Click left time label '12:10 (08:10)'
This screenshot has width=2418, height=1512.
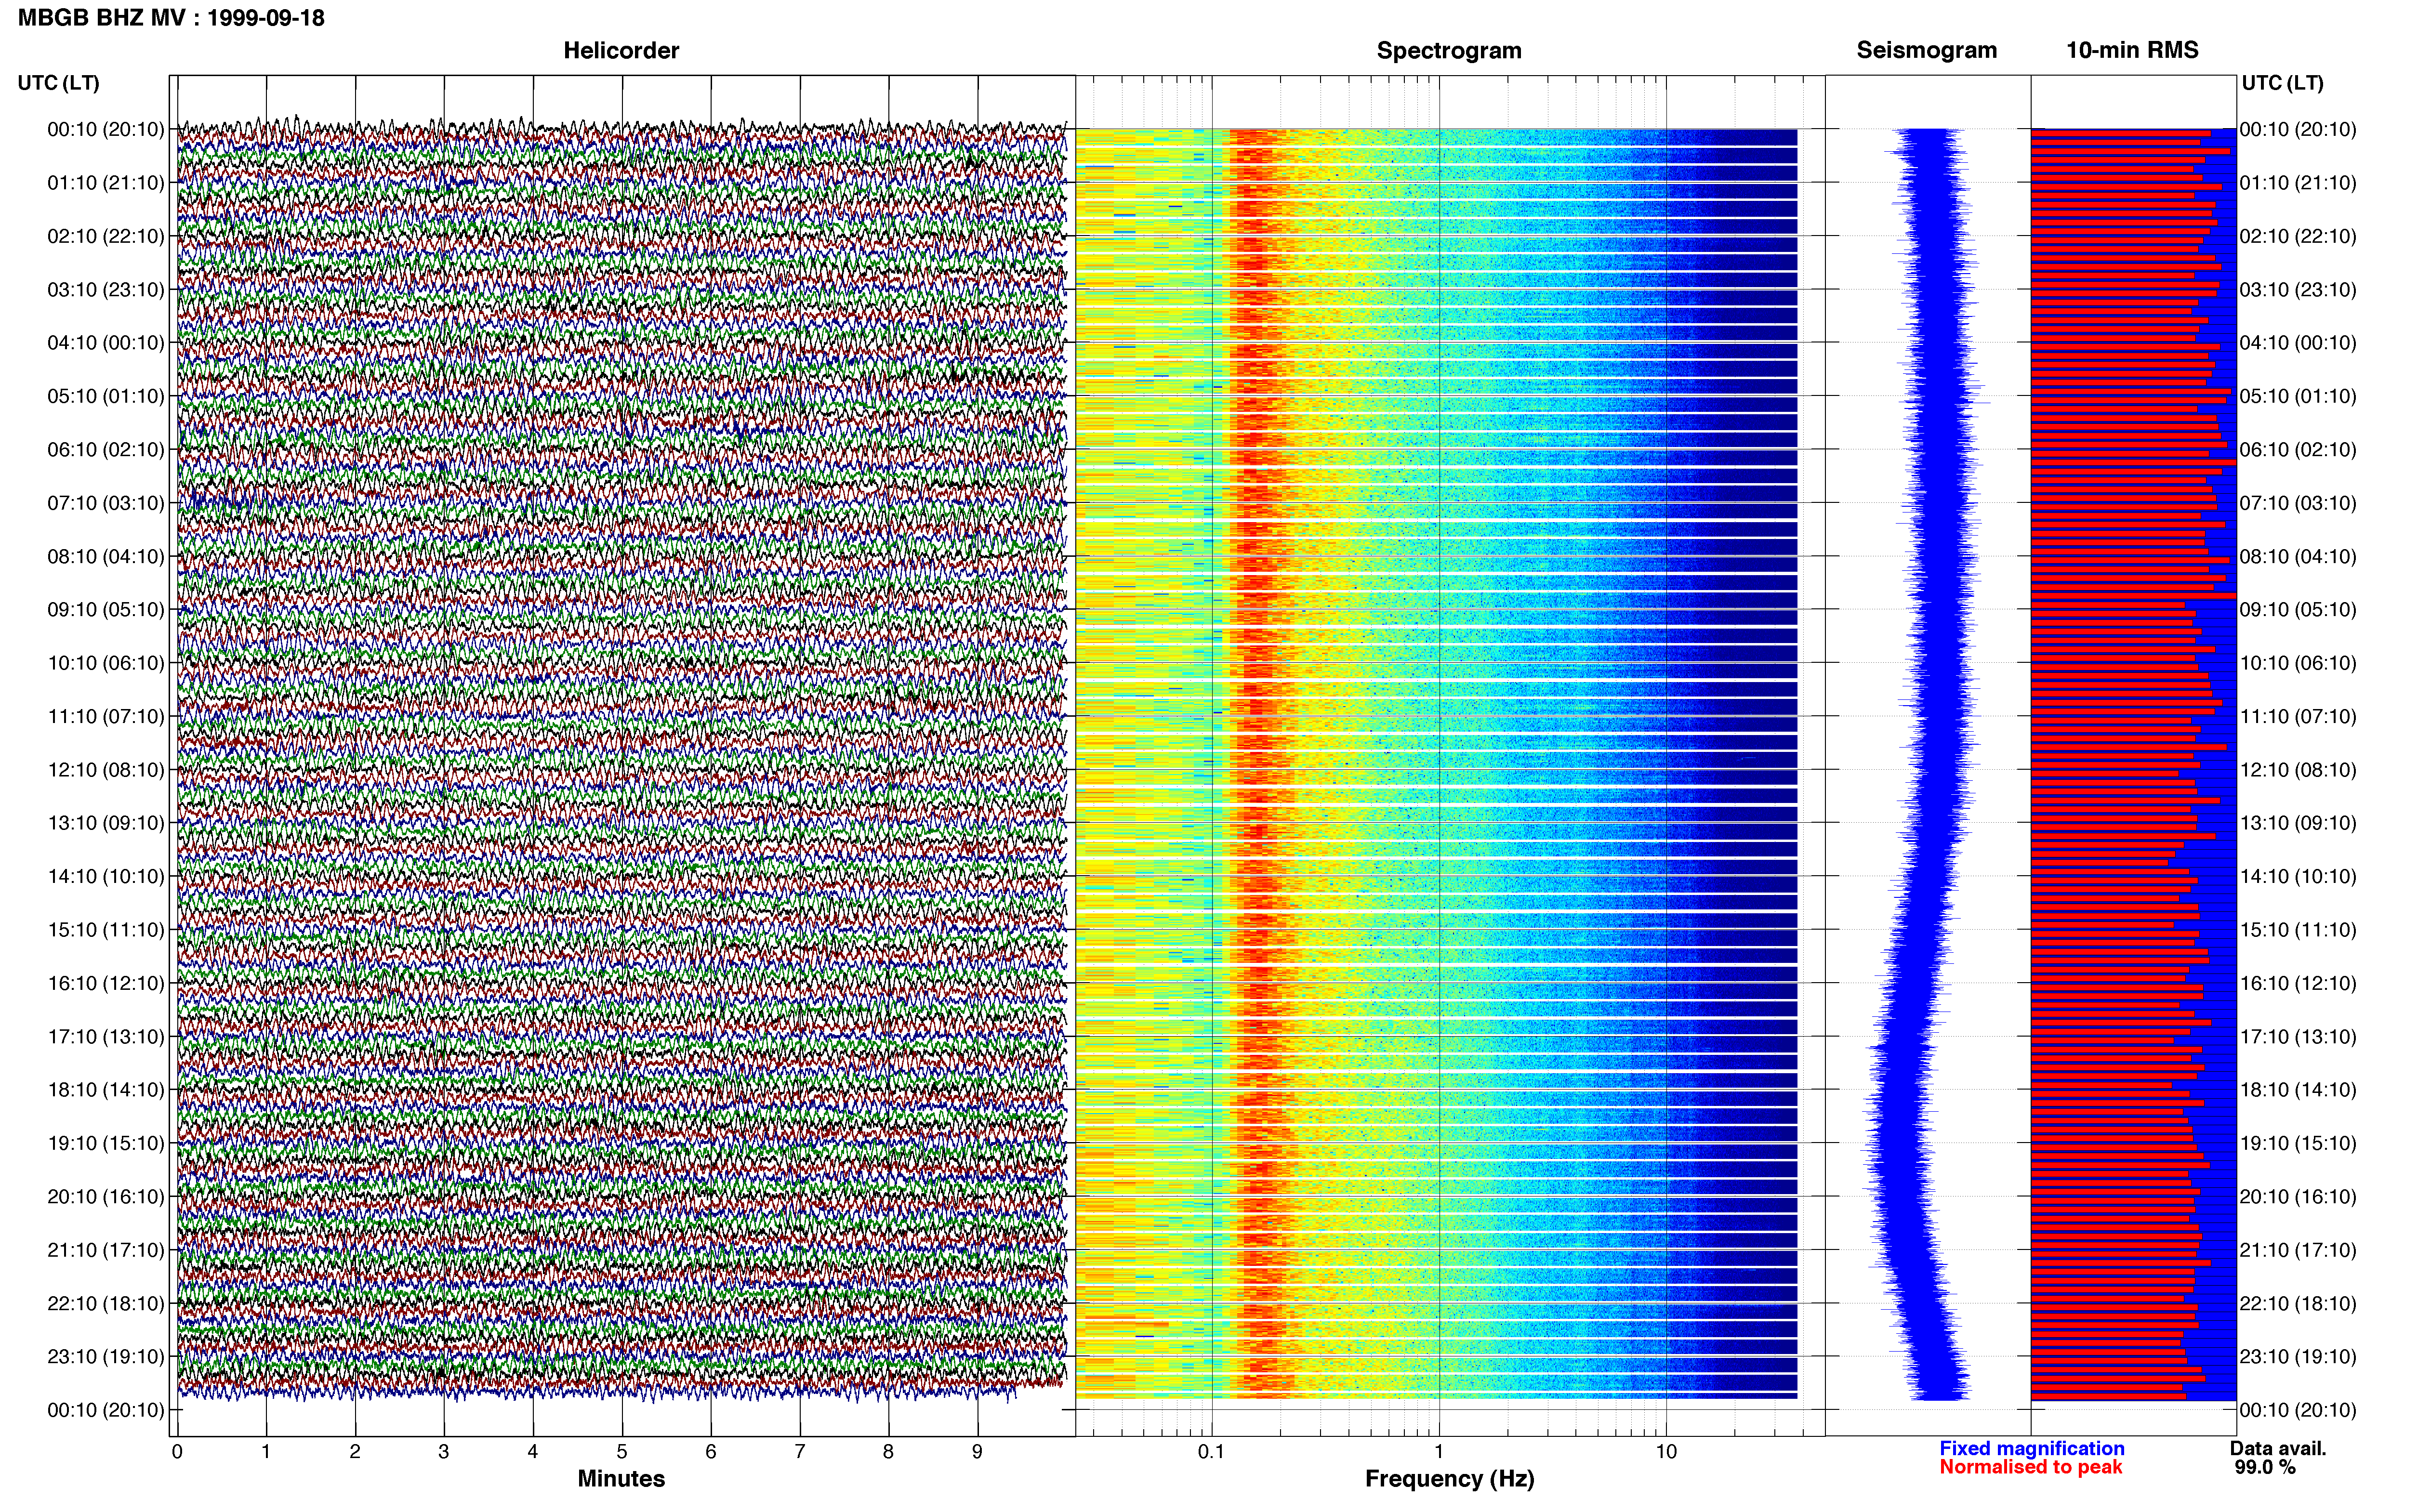(106, 770)
